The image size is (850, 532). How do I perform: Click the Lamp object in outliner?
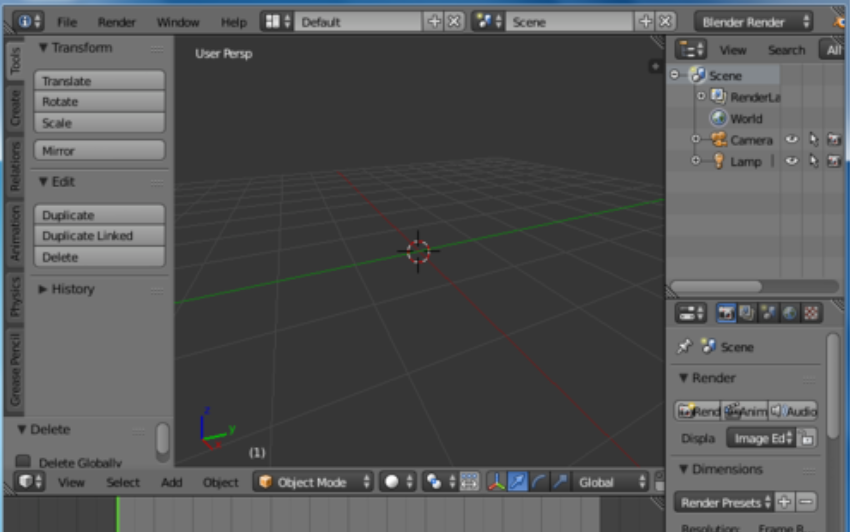(x=745, y=161)
